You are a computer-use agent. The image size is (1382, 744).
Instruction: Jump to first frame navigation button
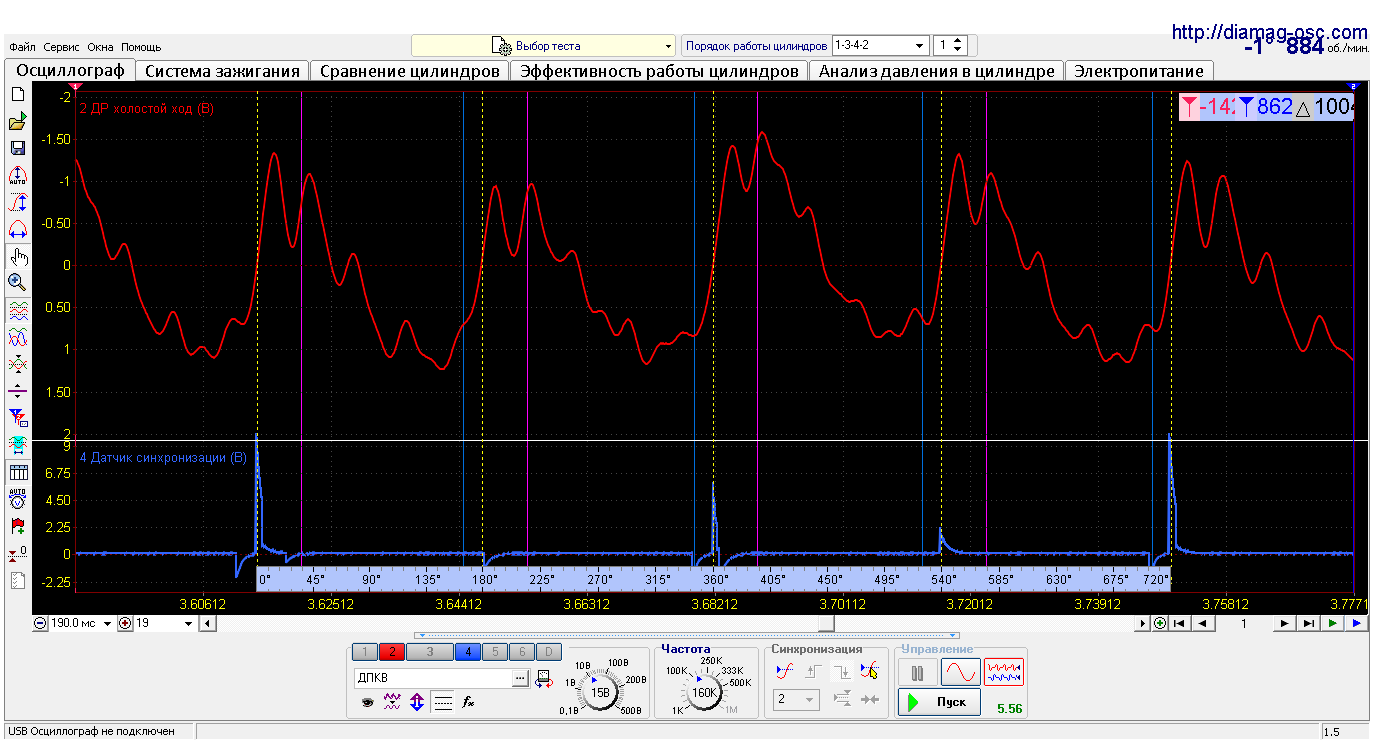(1181, 623)
